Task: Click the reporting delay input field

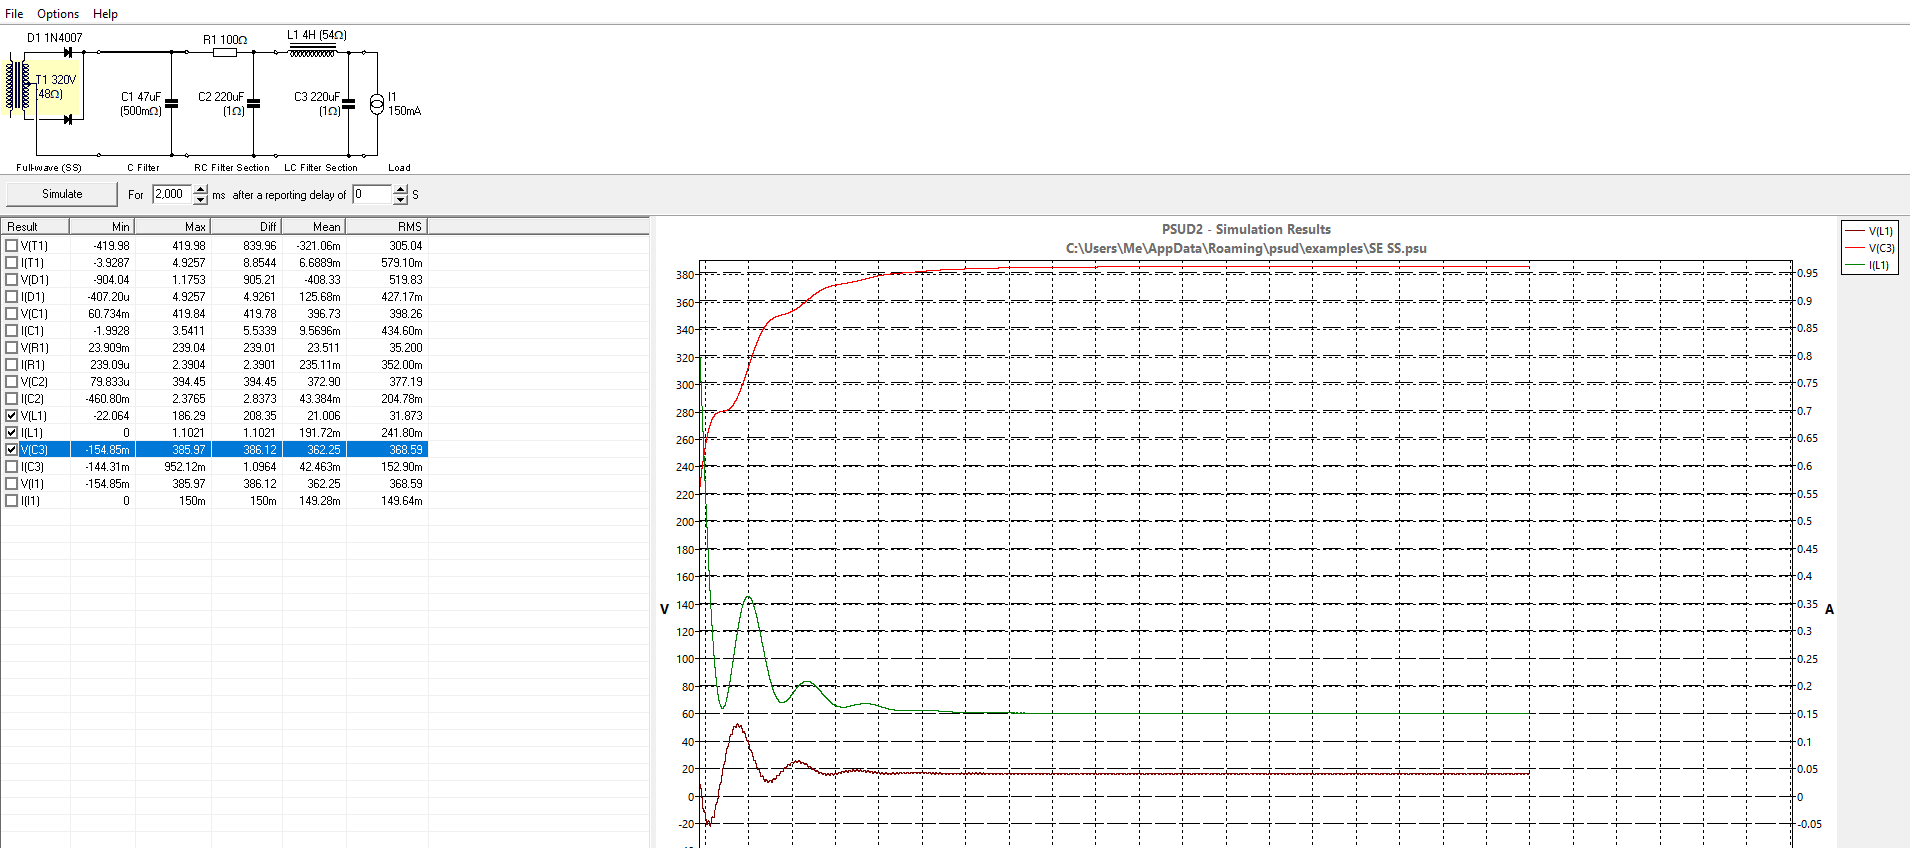Action: pyautogui.click(x=372, y=194)
